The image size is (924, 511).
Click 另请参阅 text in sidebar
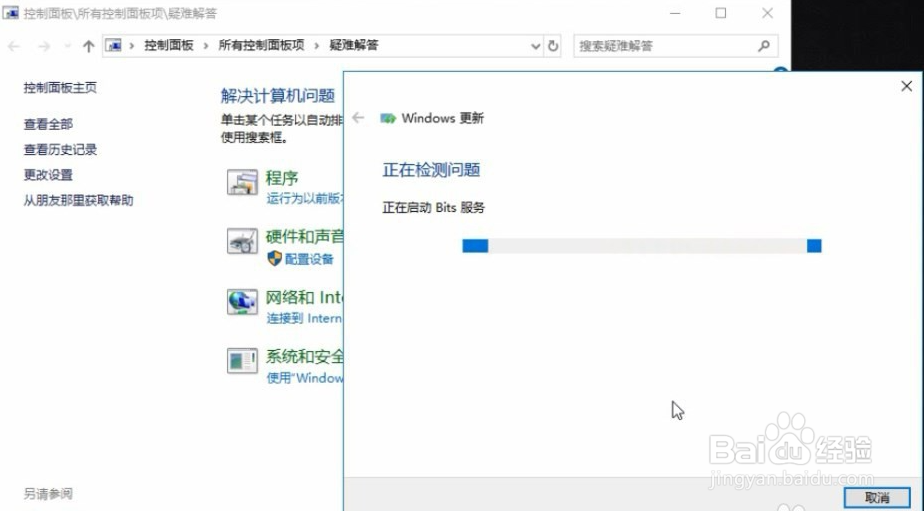(48, 493)
